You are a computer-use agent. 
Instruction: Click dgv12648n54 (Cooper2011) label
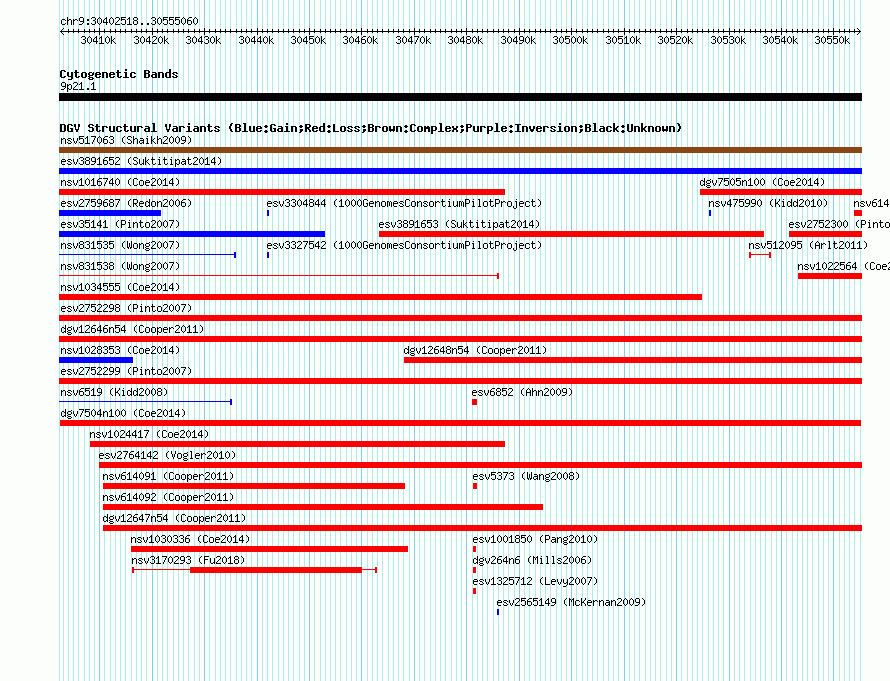(x=475, y=350)
